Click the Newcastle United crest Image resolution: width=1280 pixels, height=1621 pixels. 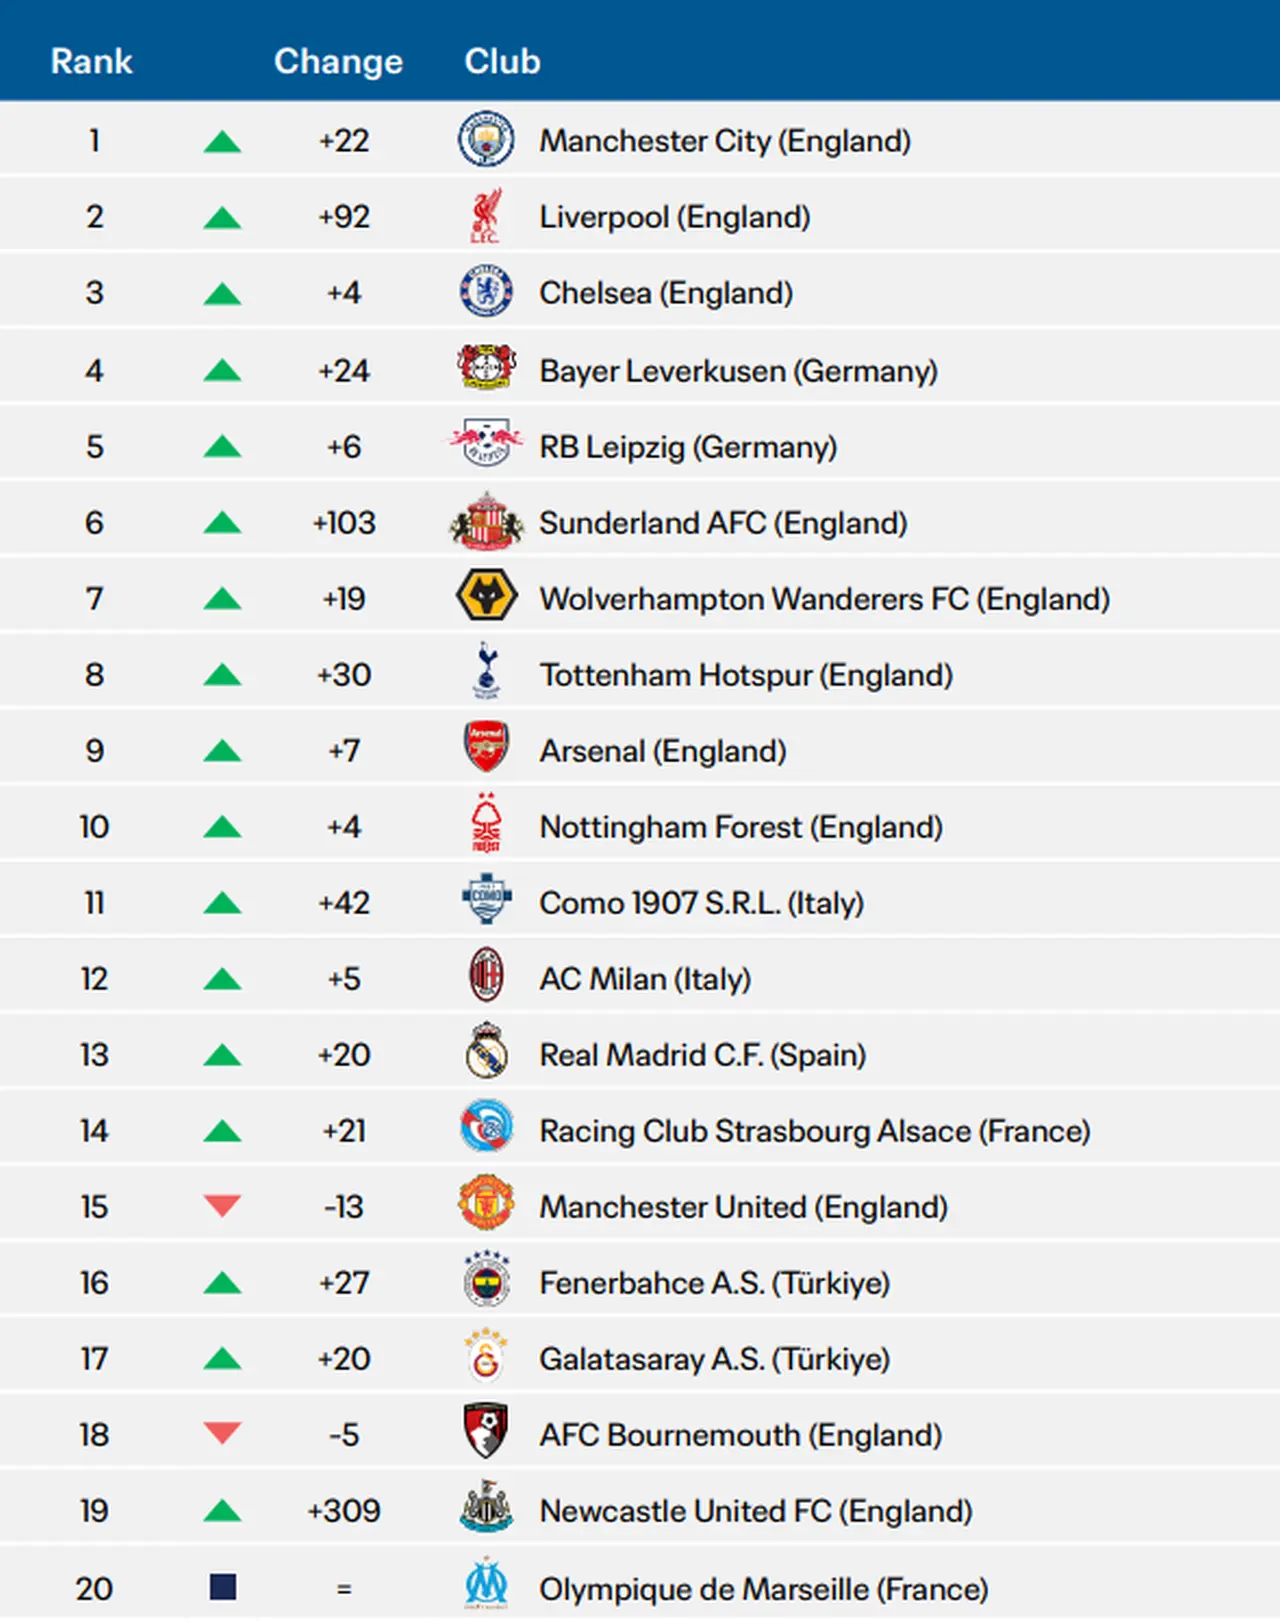(x=486, y=1509)
